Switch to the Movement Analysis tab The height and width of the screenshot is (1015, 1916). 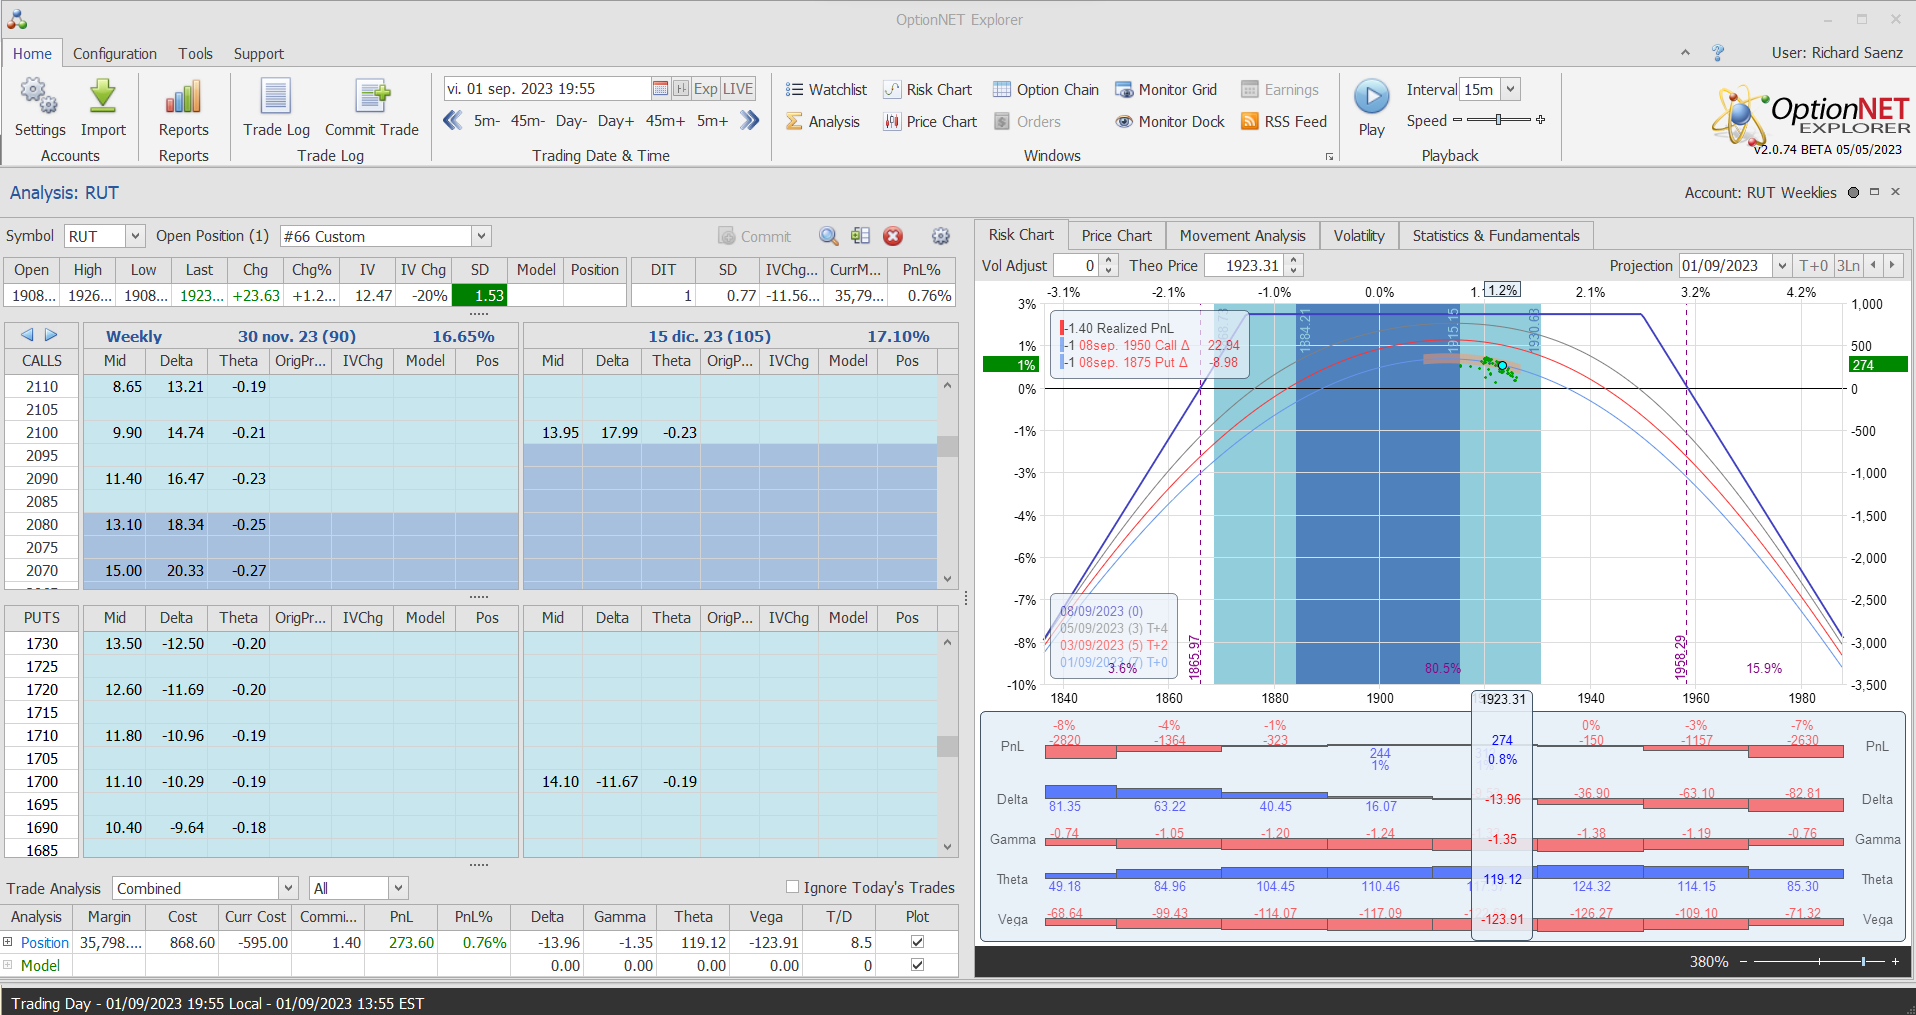click(1242, 236)
